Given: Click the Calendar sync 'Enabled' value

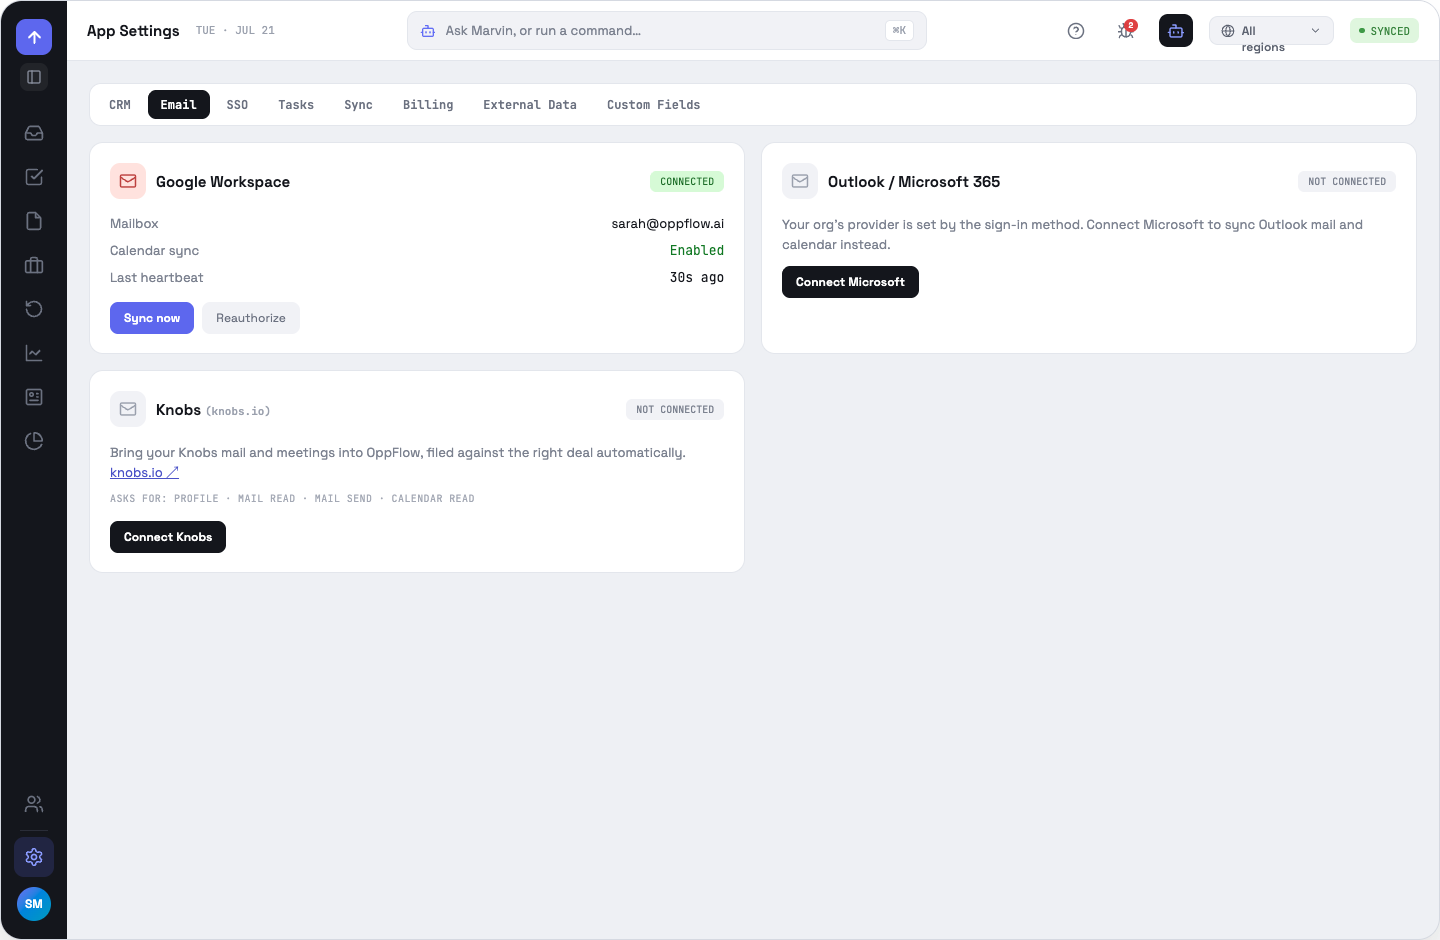Looking at the screenshot, I should pos(697,251).
